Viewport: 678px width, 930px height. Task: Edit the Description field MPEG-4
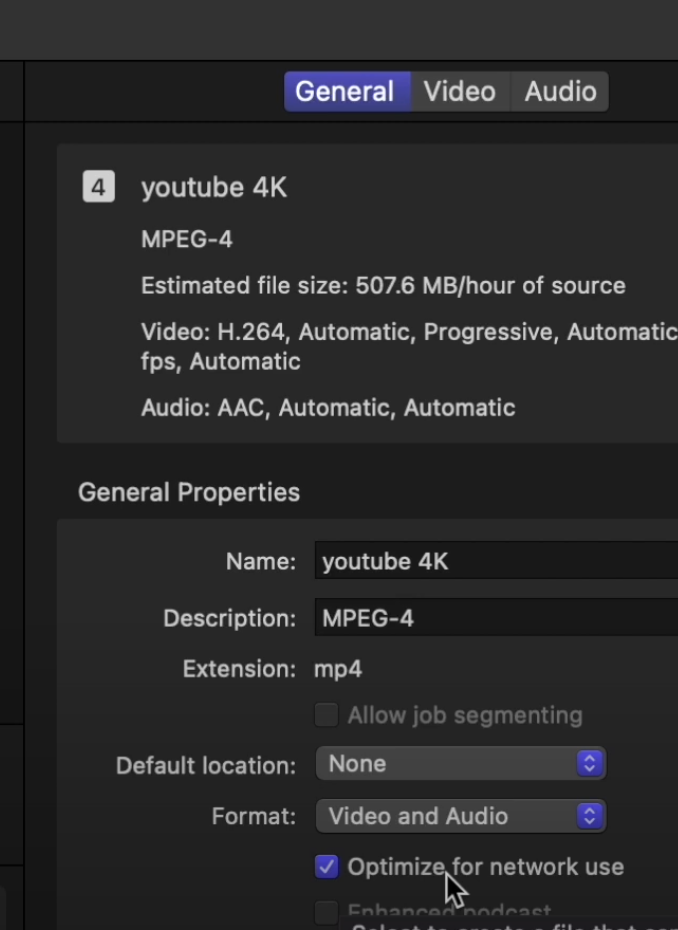496,617
